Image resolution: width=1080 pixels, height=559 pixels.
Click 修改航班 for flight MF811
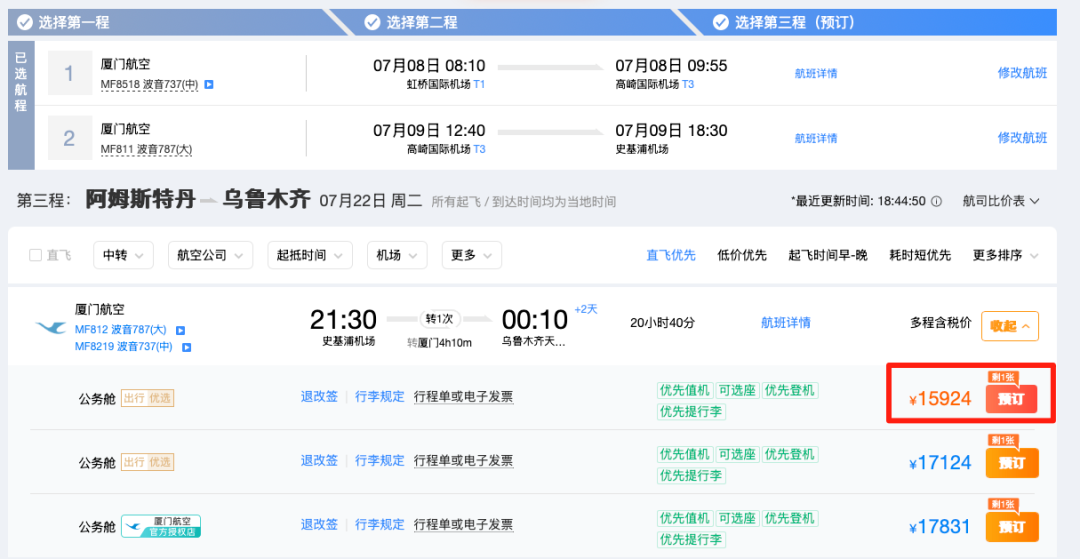(1022, 138)
